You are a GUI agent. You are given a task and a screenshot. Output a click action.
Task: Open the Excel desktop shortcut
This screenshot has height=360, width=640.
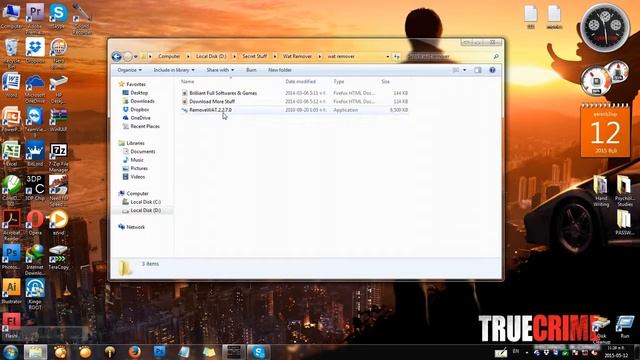point(11,154)
